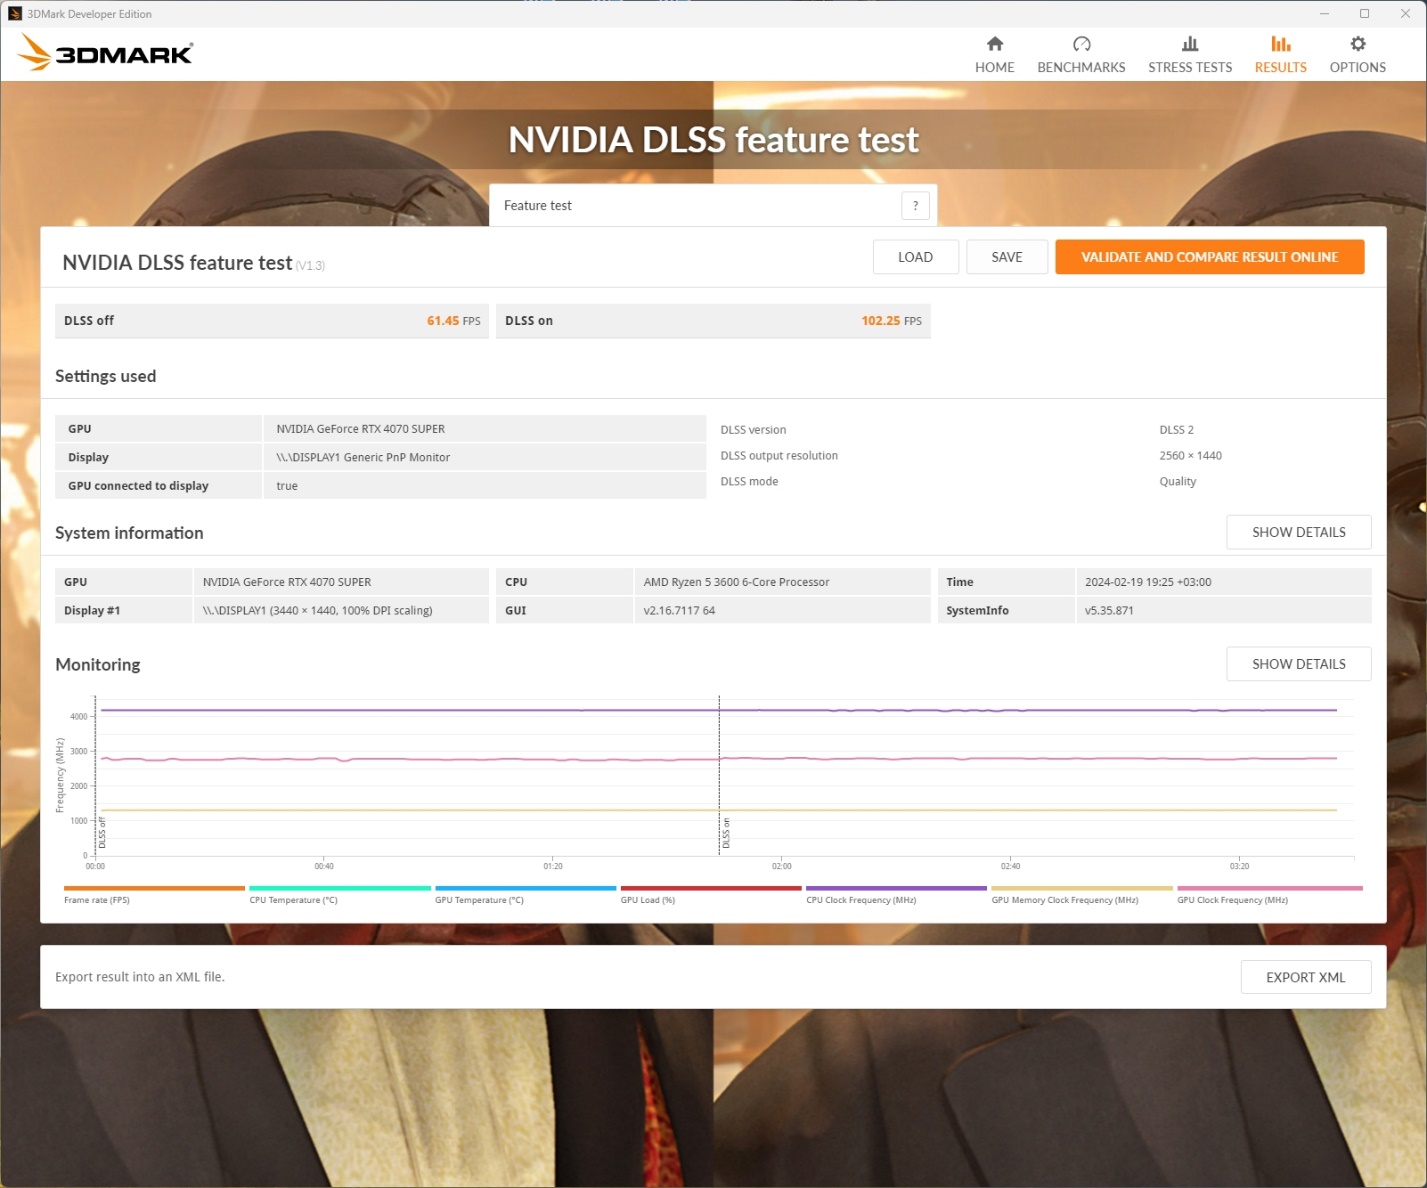Click the "Monitoring" heading
This screenshot has height=1188, width=1427.
pyautogui.click(x=98, y=665)
